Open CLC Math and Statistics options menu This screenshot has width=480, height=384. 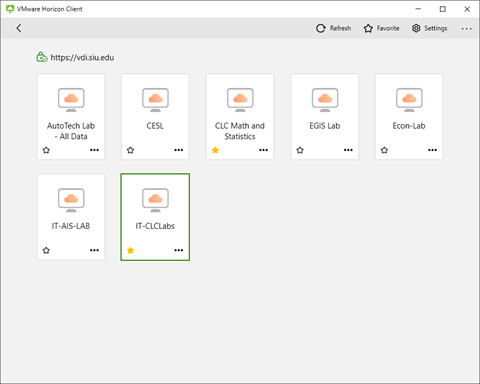coord(263,150)
